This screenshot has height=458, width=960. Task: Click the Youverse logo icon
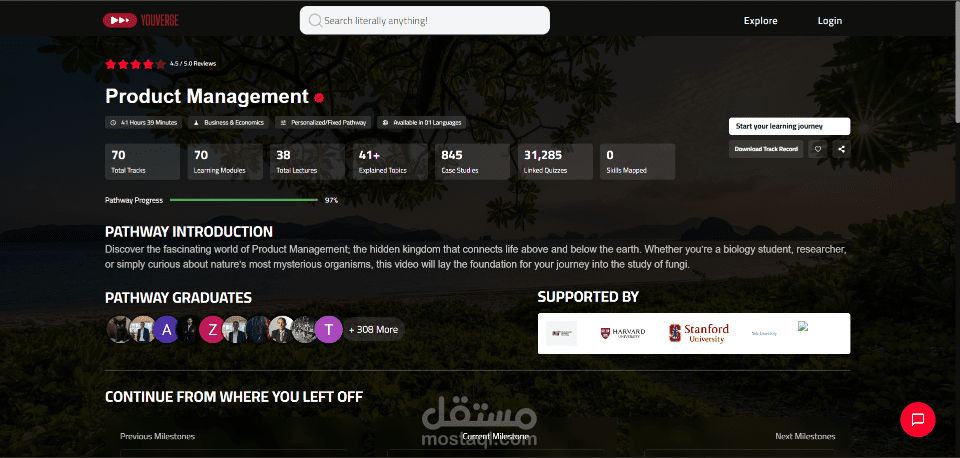(x=119, y=20)
